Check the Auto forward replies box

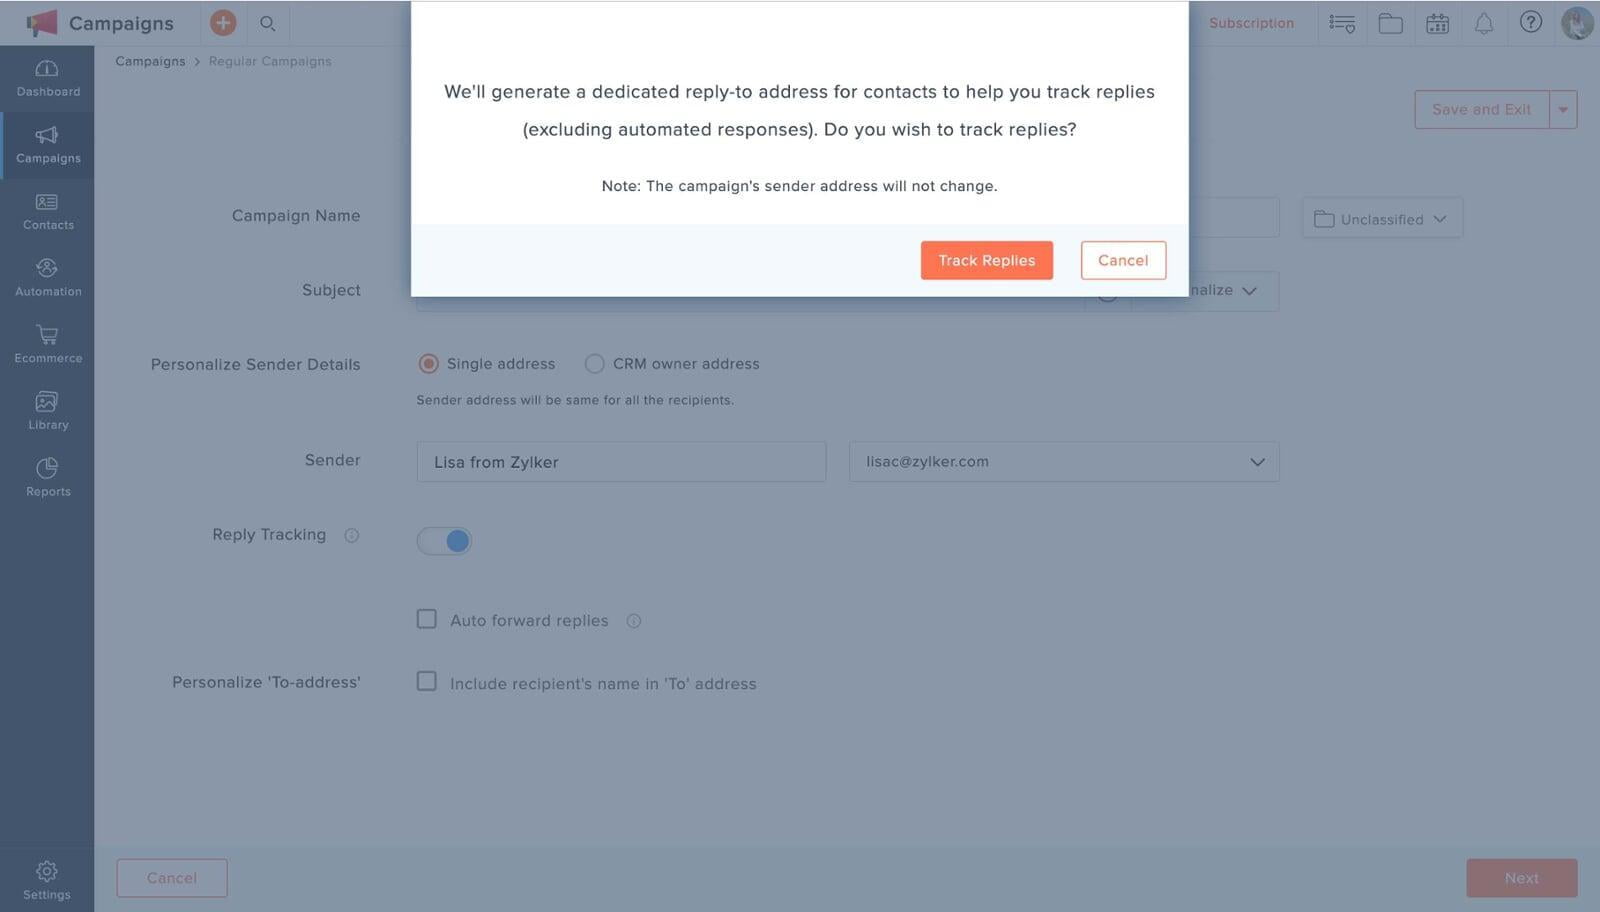[x=427, y=619]
